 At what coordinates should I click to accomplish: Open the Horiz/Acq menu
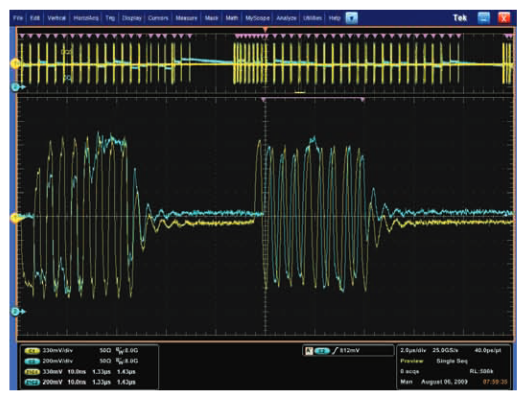pyautogui.click(x=86, y=18)
